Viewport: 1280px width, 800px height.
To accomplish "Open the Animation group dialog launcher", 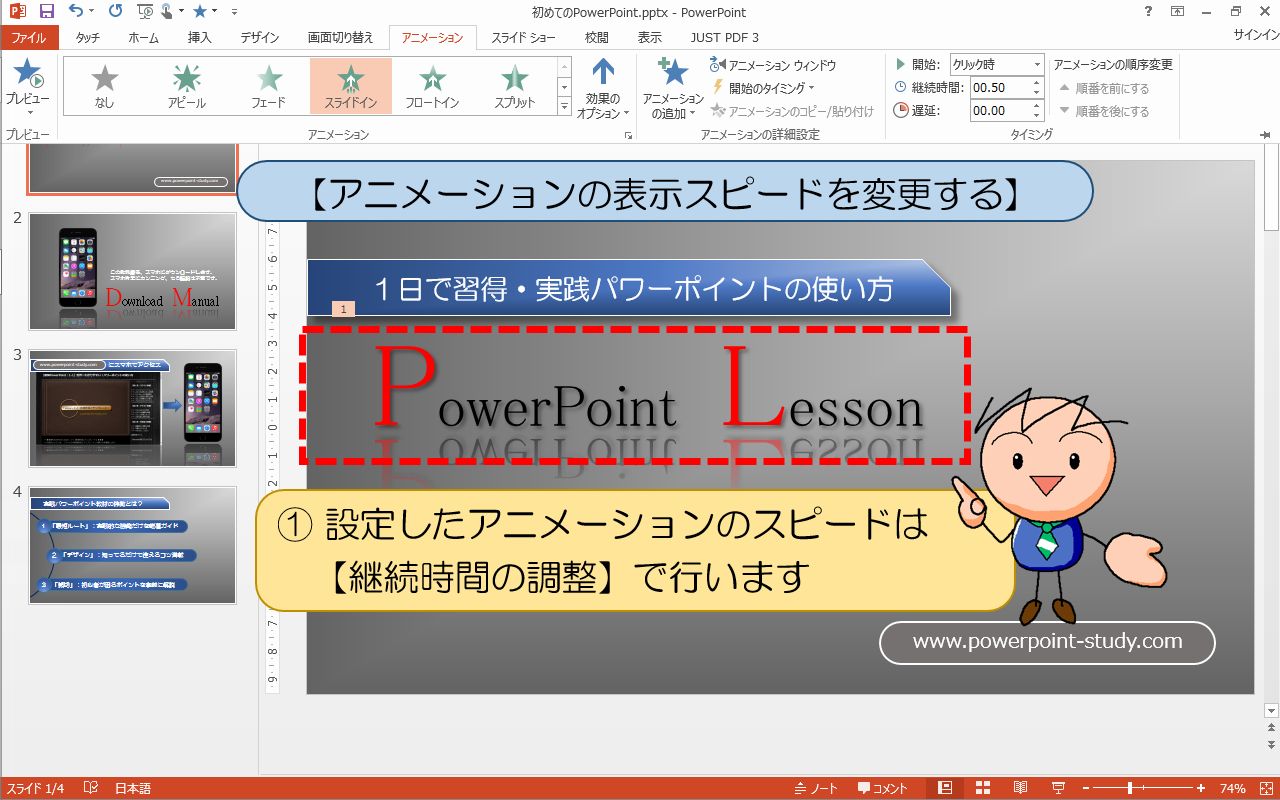I will tap(628, 134).
